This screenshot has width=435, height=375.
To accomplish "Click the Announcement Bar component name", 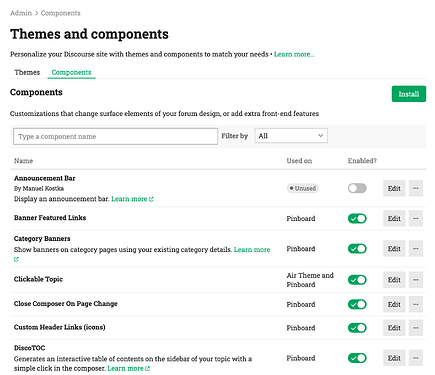I will click(x=44, y=178).
